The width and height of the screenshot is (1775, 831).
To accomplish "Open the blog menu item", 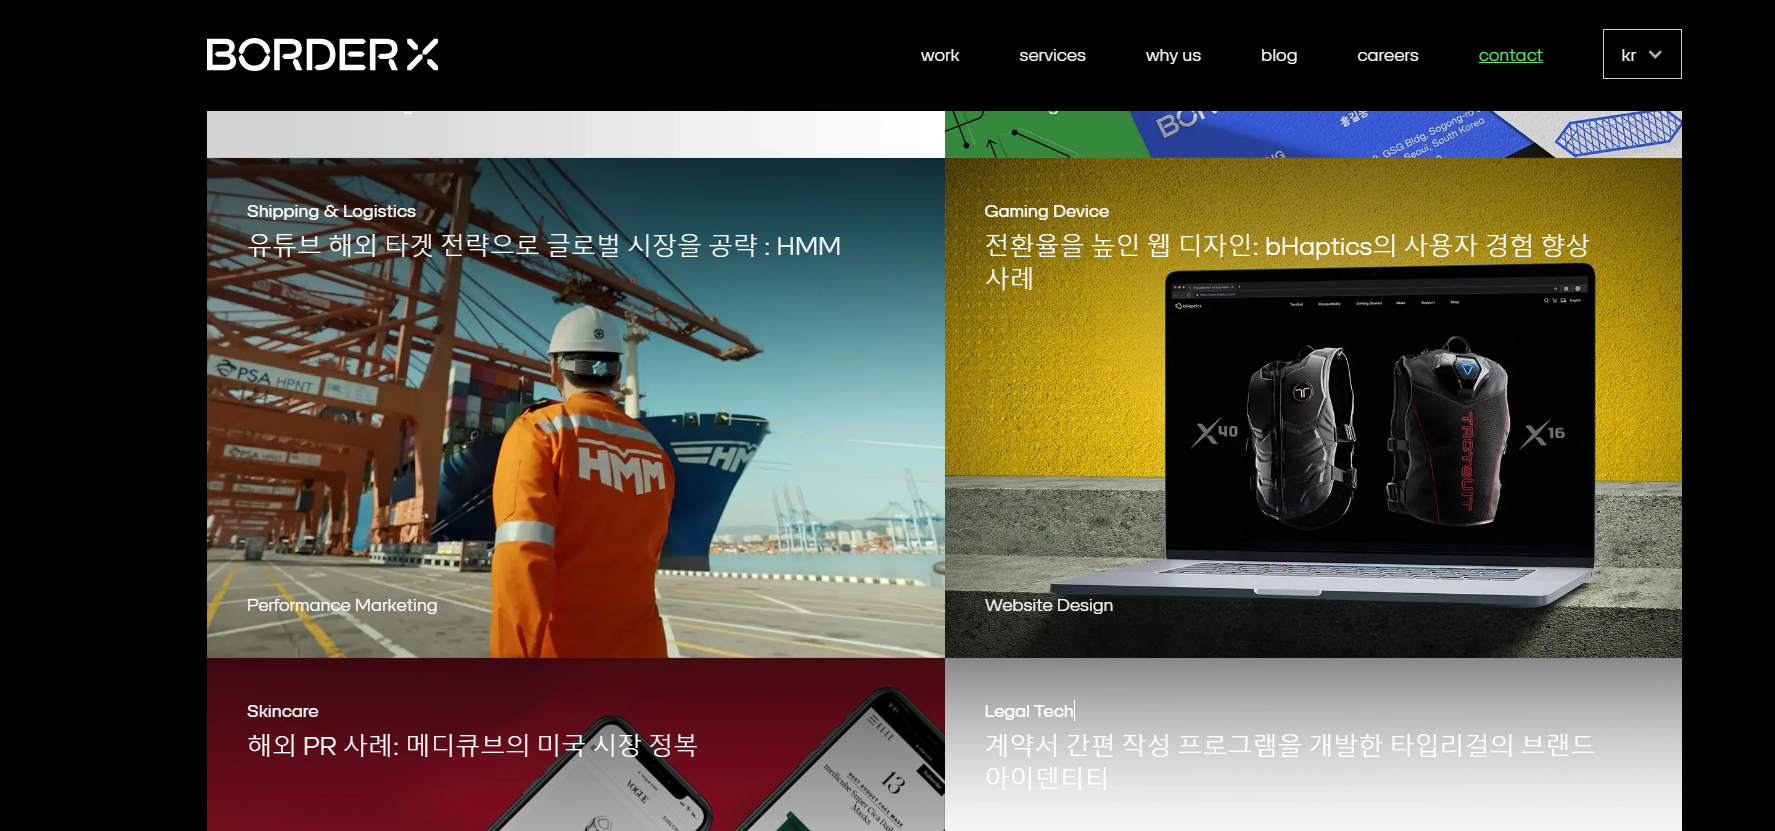I will (x=1279, y=55).
